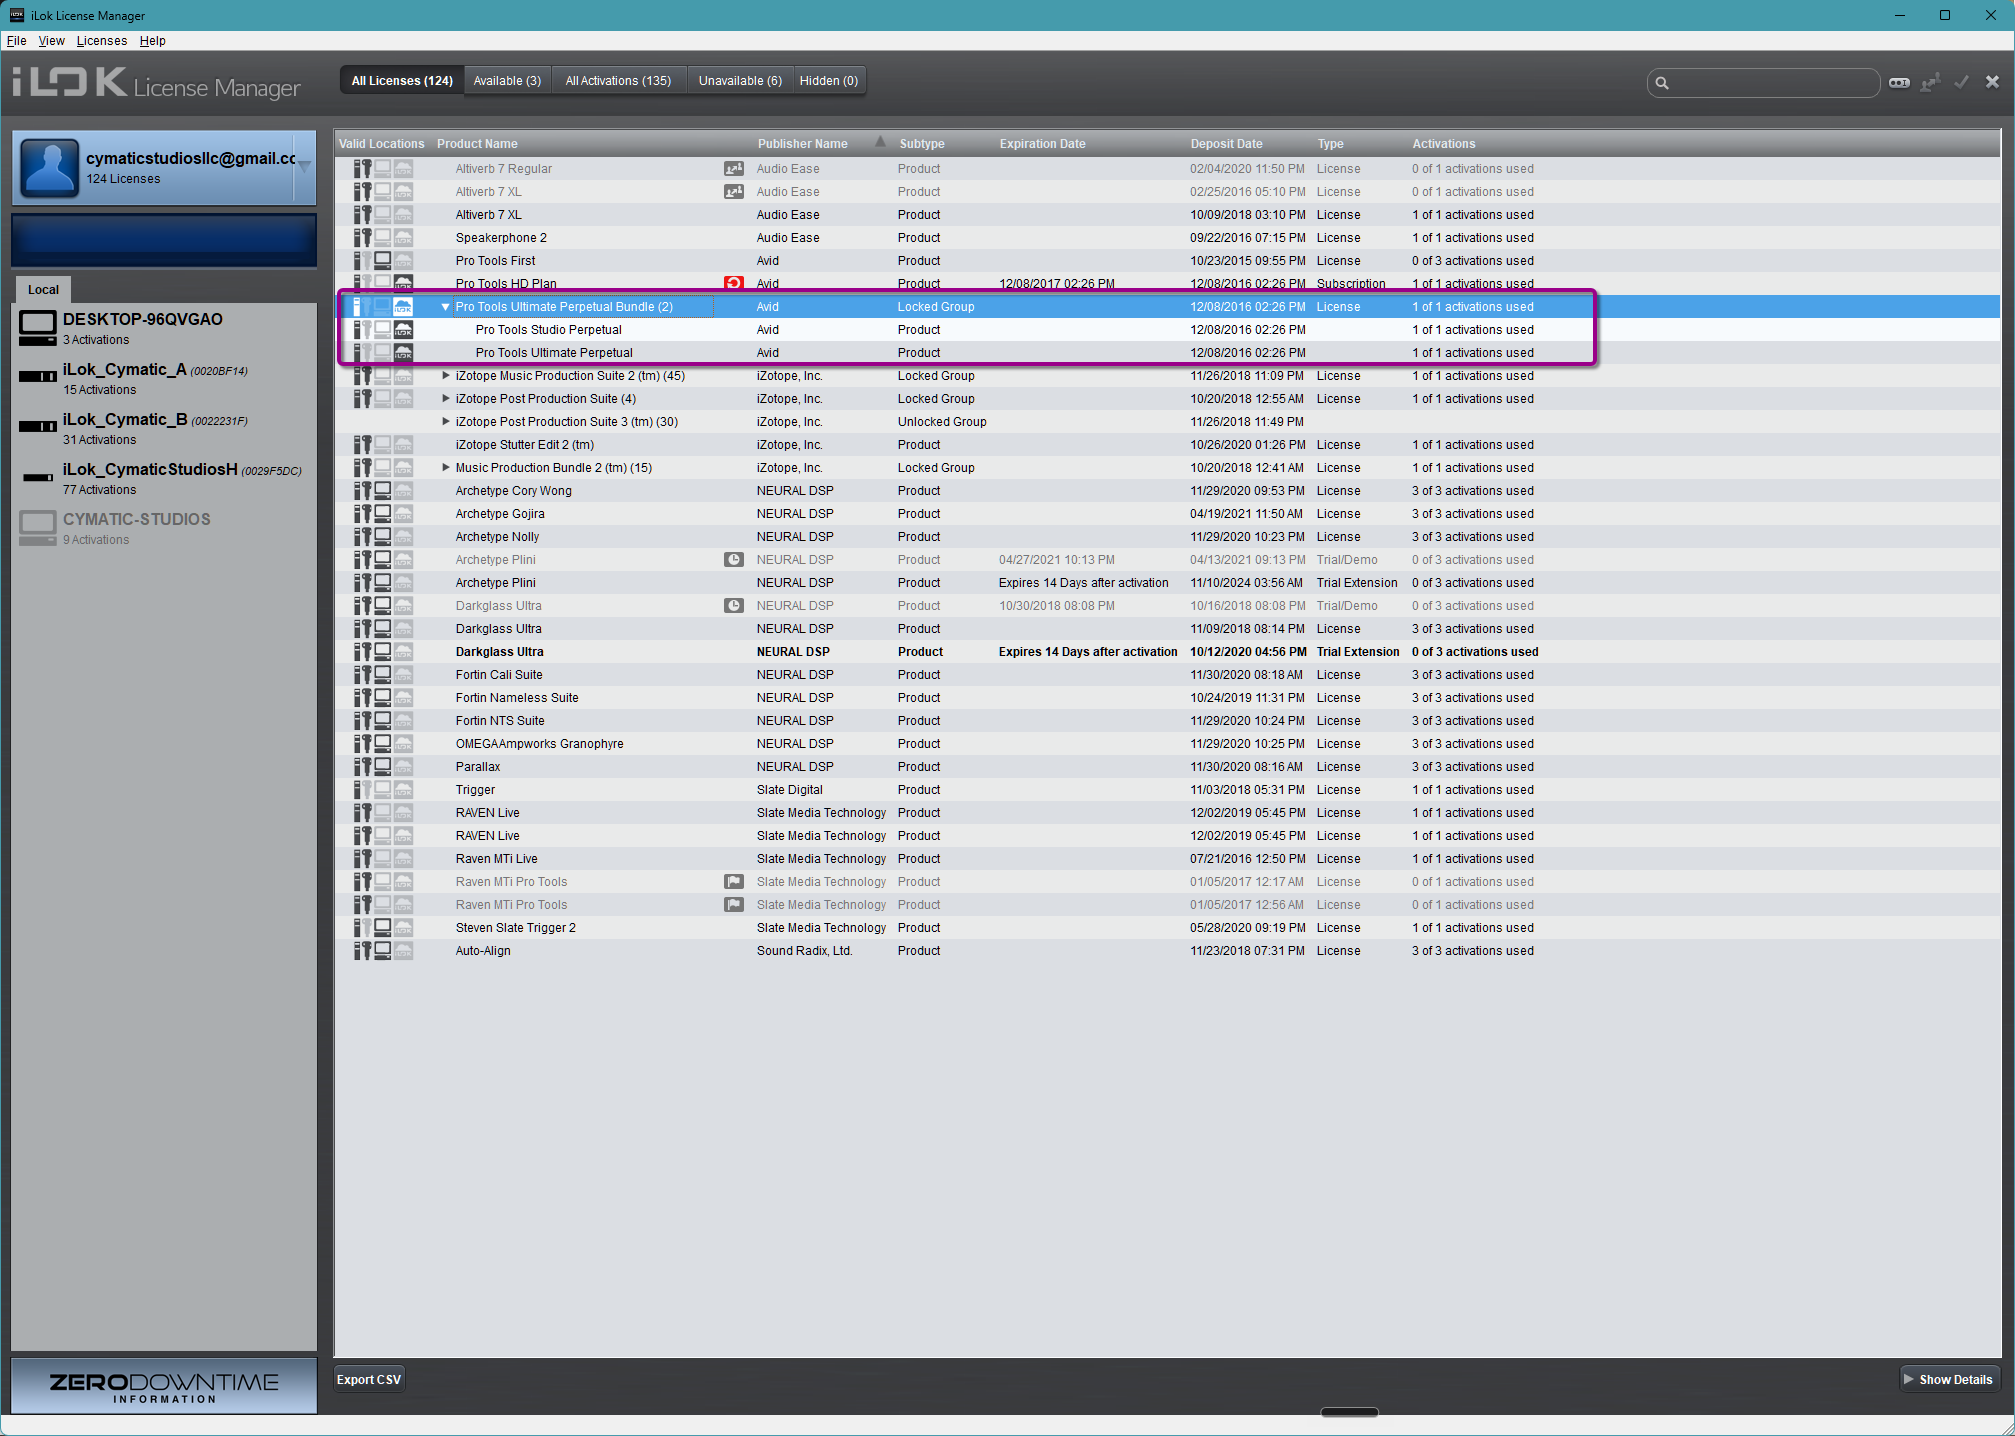The width and height of the screenshot is (2015, 1436).
Task: Open the File menu
Action: [16, 41]
